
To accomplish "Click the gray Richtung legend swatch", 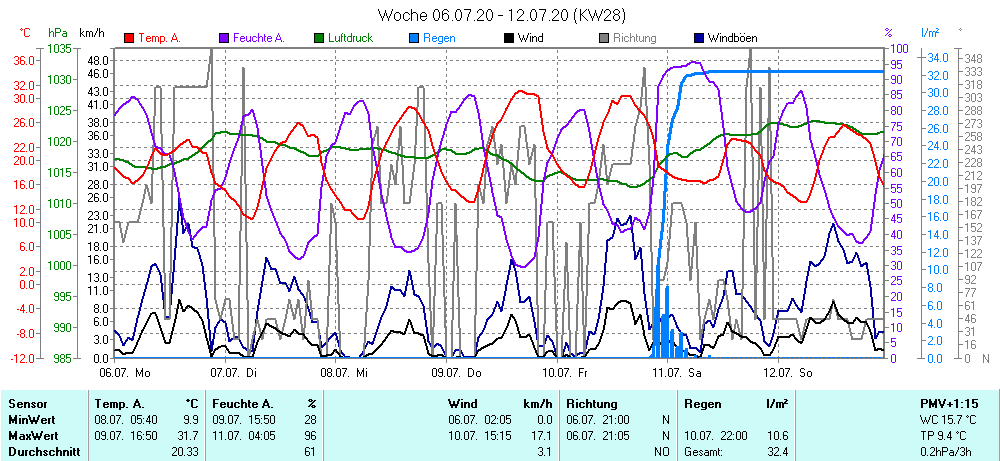I will coord(604,38).
